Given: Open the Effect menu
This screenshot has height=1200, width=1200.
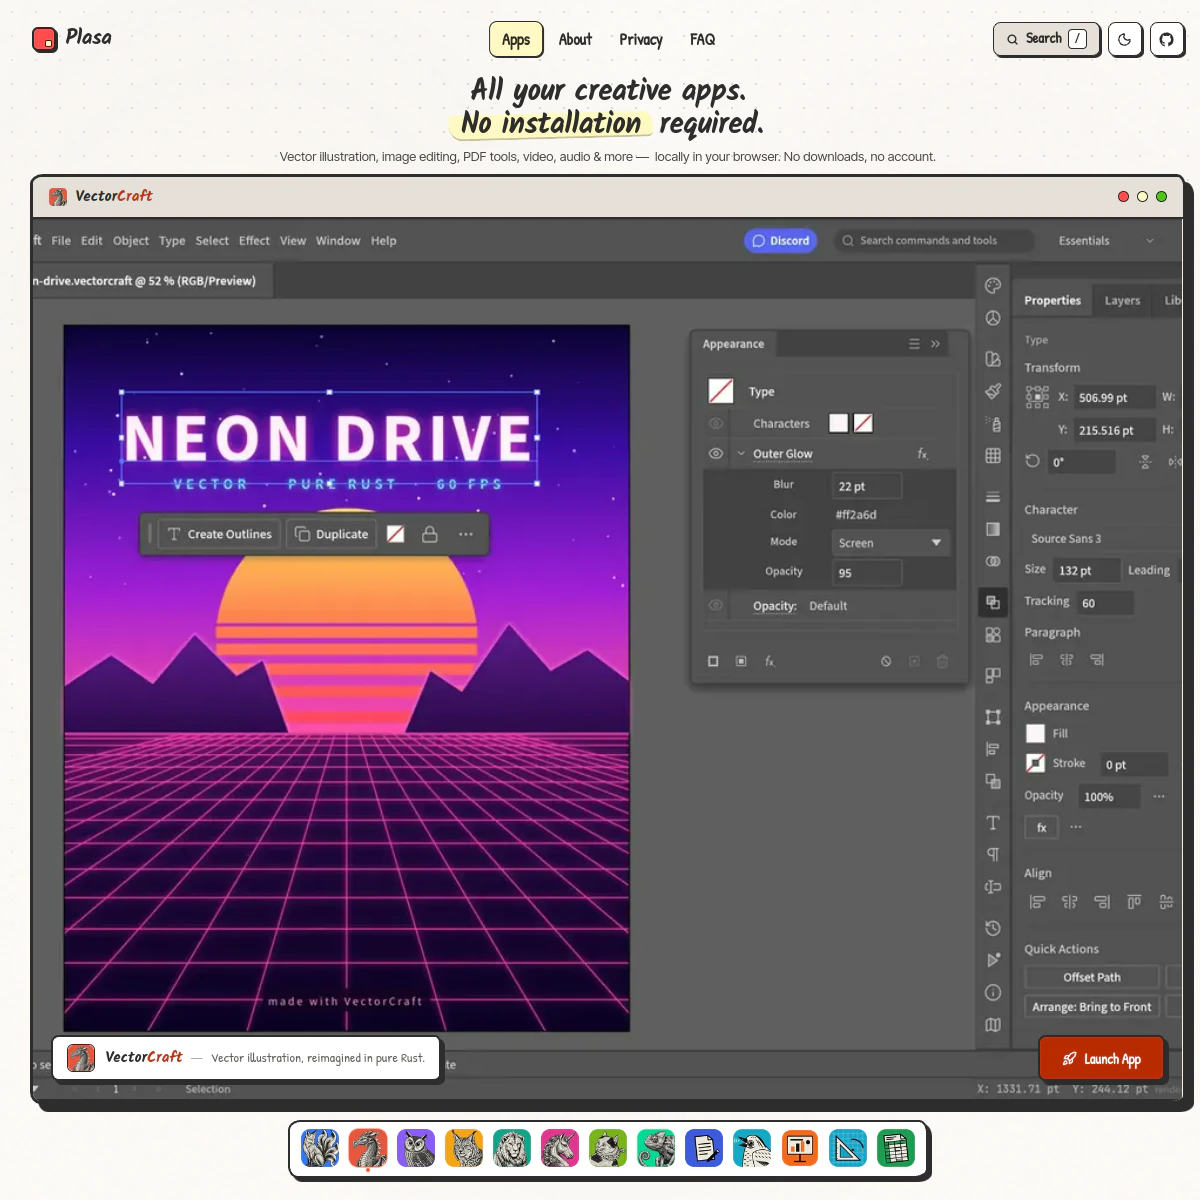Looking at the screenshot, I should [254, 241].
